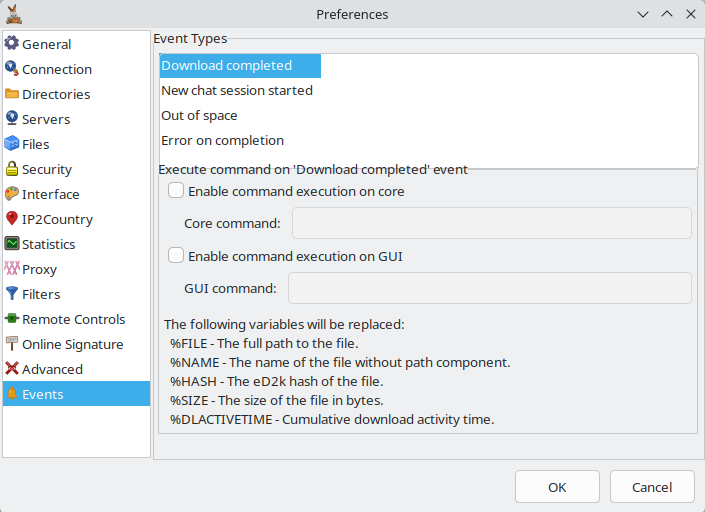Click the General gear icon

[x=12, y=44]
